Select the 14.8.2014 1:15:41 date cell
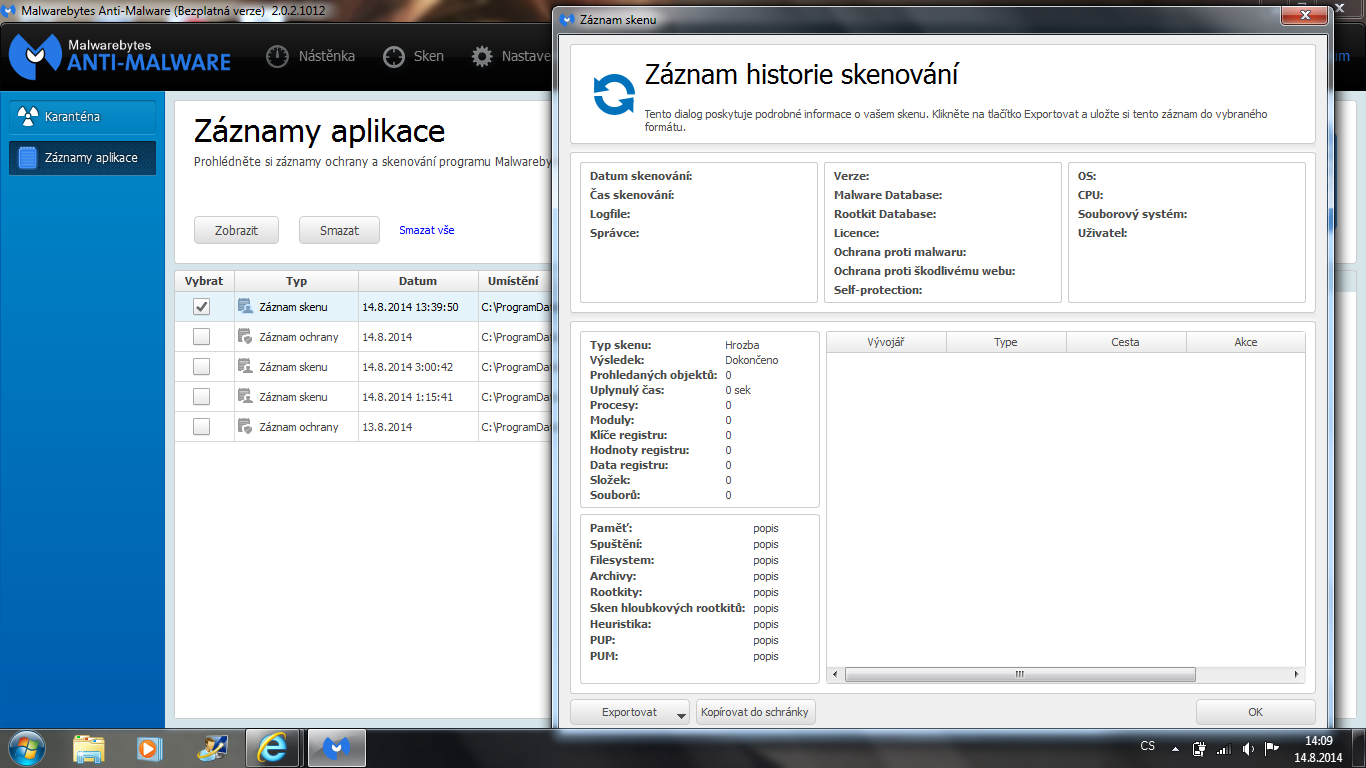 point(418,397)
